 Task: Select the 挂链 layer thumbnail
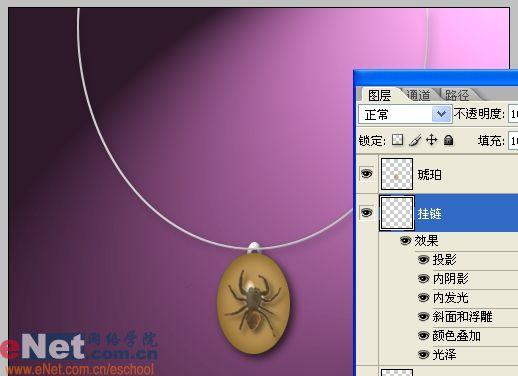(397, 213)
